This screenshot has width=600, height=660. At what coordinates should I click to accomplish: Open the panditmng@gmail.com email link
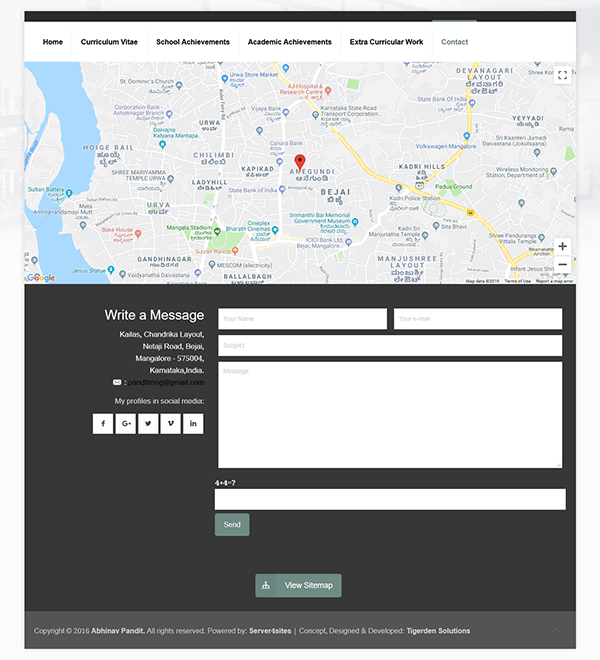point(166,382)
